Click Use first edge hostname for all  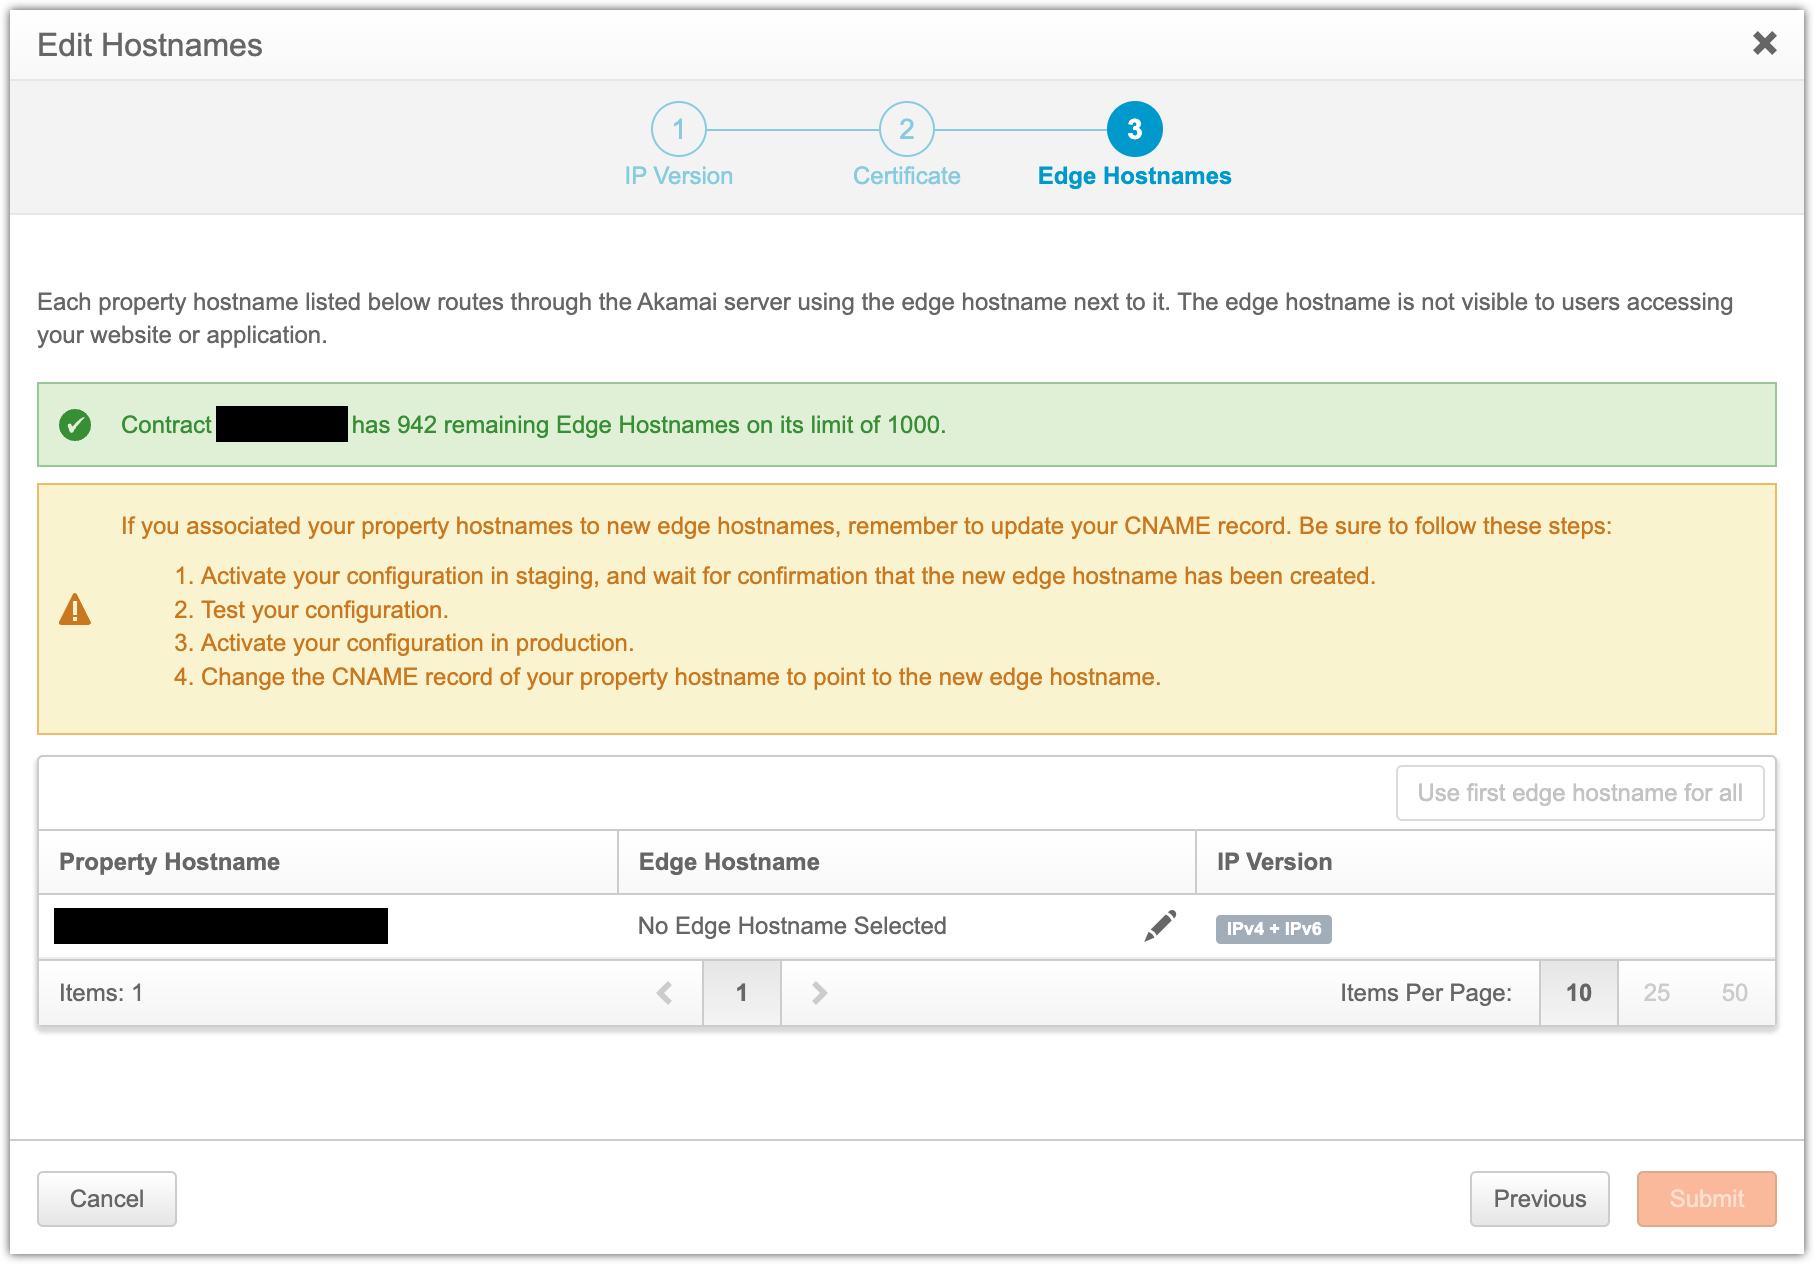(x=1579, y=793)
